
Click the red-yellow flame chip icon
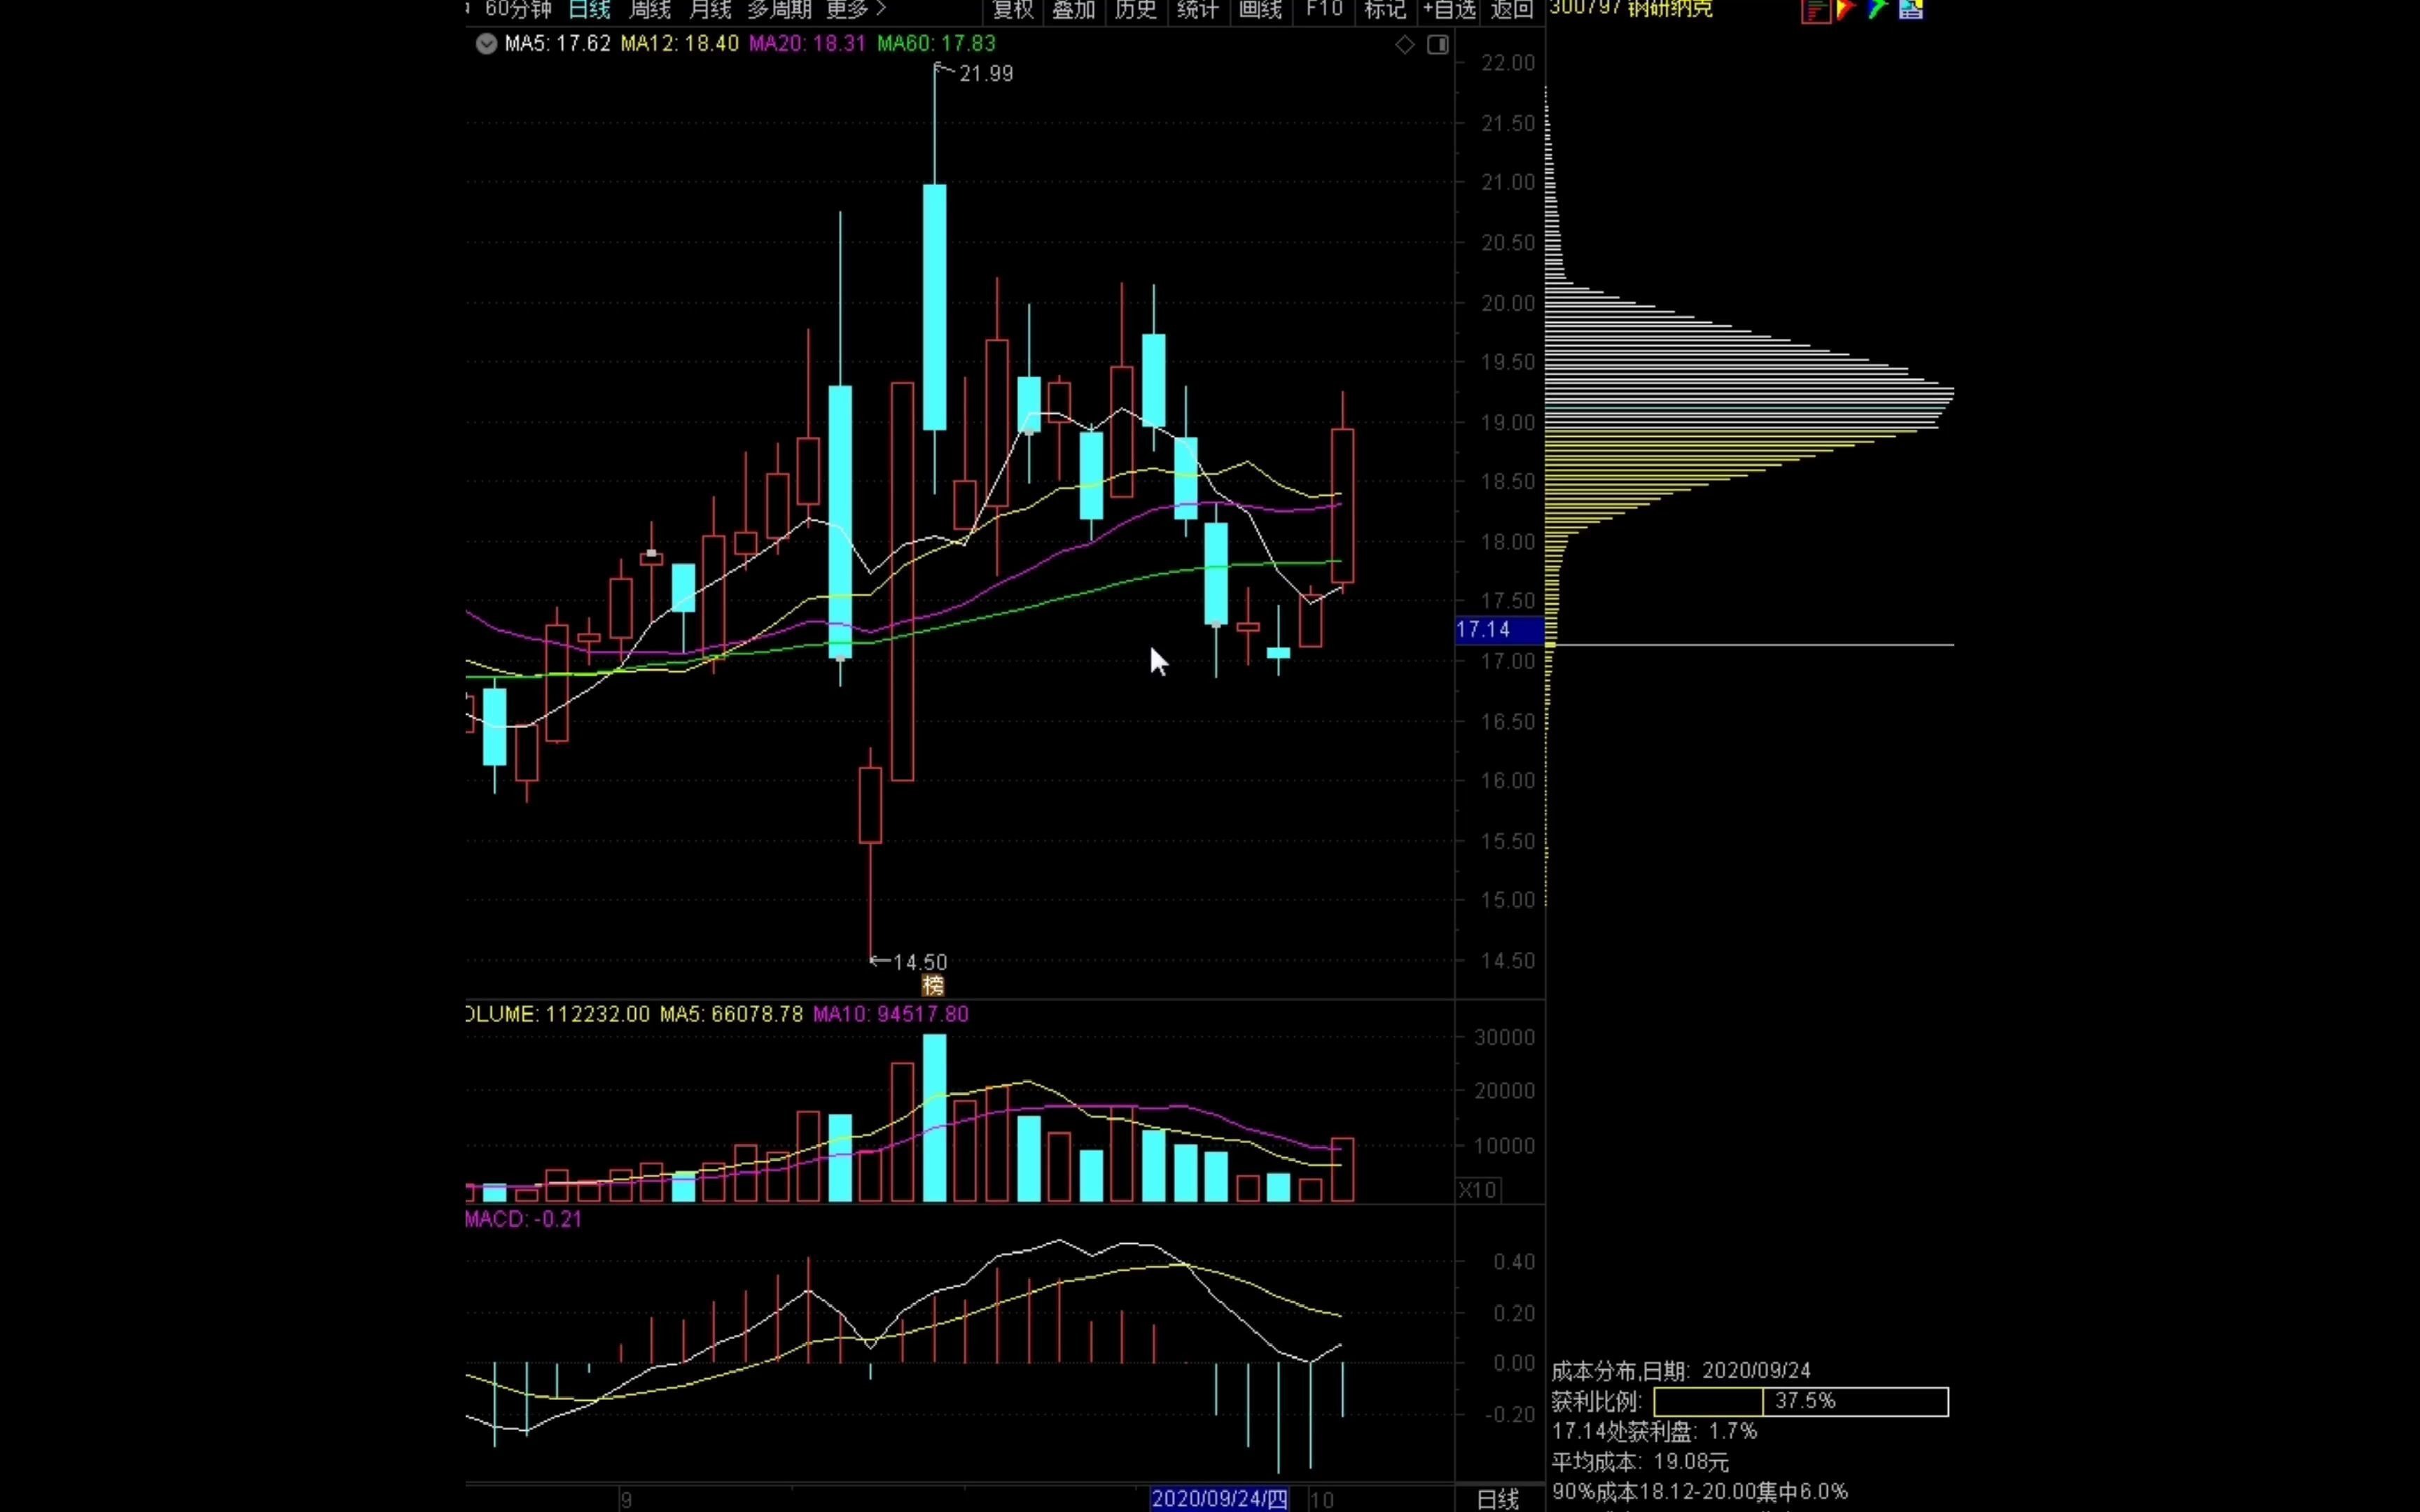pyautogui.click(x=1846, y=10)
